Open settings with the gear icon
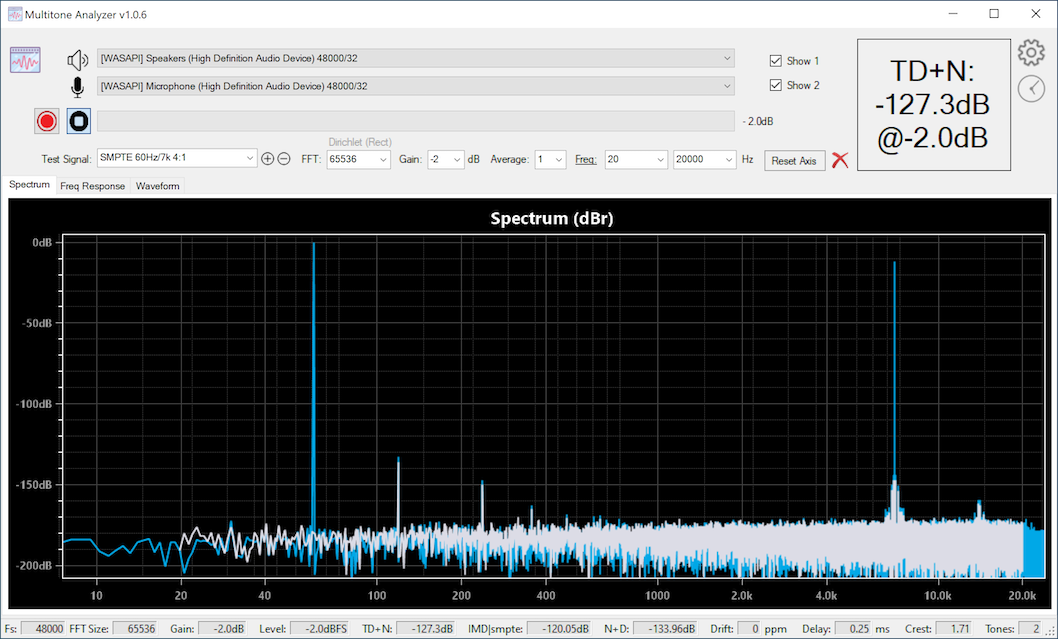Image resolution: width=1058 pixels, height=639 pixels. click(1031, 53)
